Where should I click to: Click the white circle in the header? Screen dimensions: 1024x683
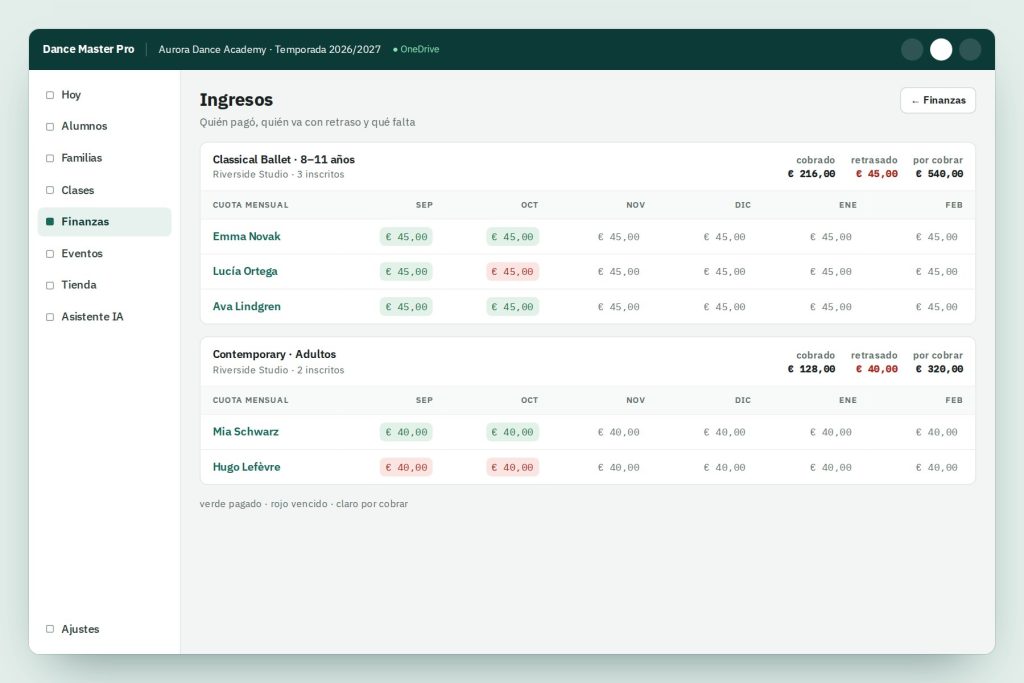pyautogui.click(x=941, y=50)
